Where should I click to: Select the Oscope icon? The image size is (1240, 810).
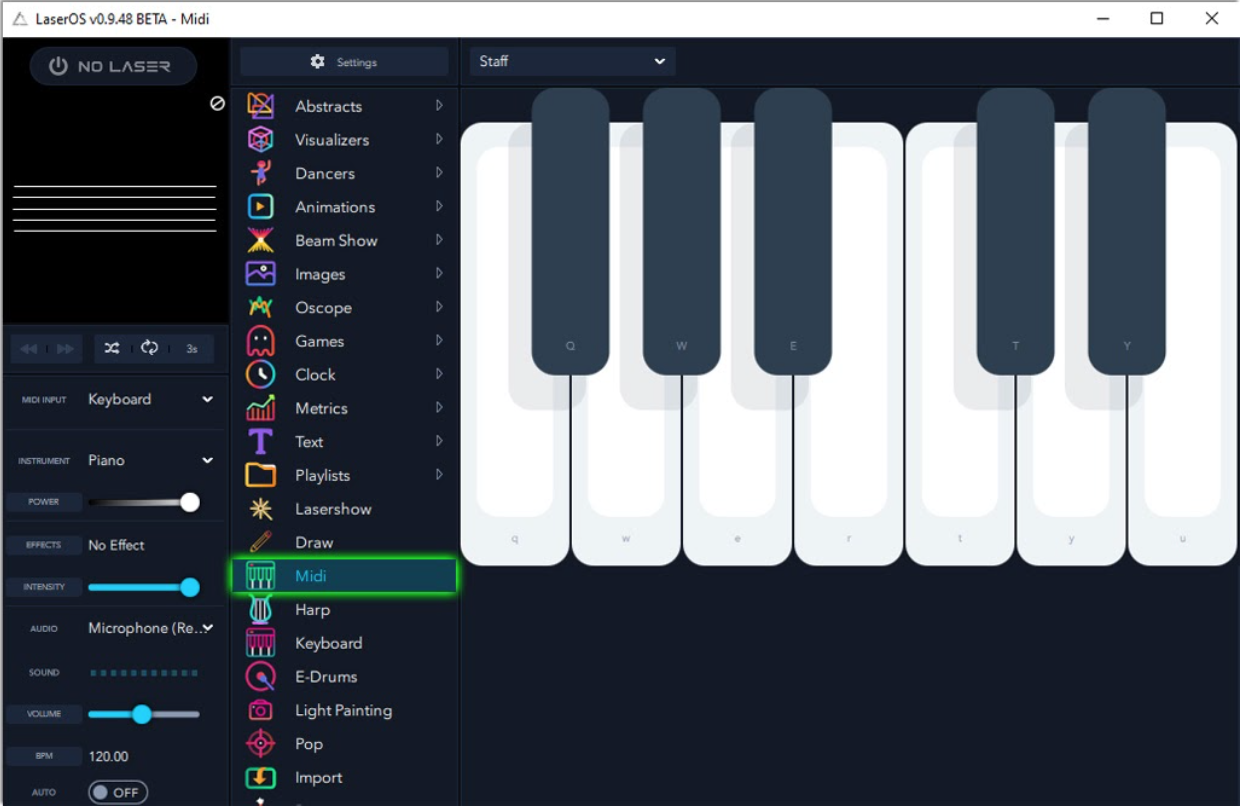coord(260,307)
